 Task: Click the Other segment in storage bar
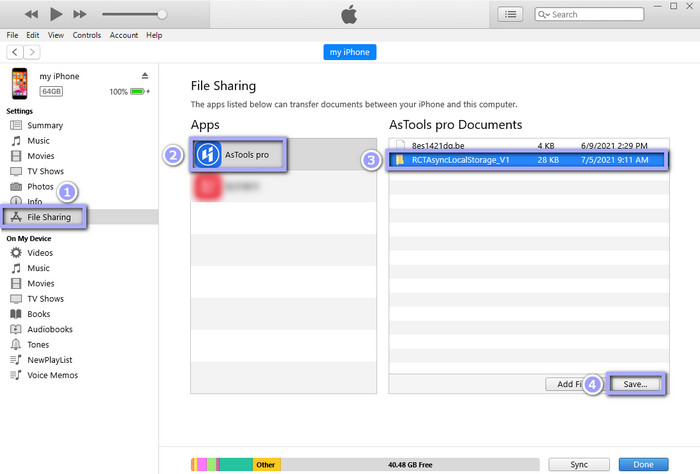[267, 465]
